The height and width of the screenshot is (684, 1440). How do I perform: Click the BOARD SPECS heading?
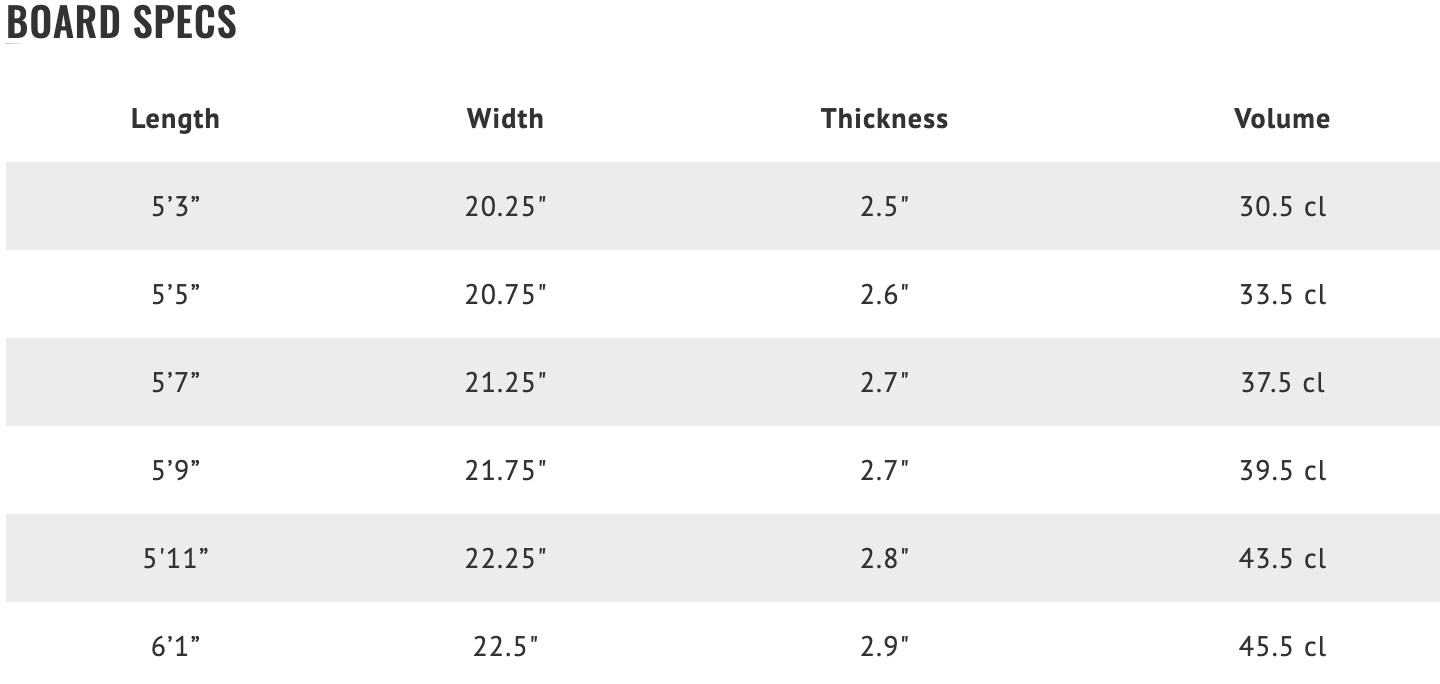121,21
